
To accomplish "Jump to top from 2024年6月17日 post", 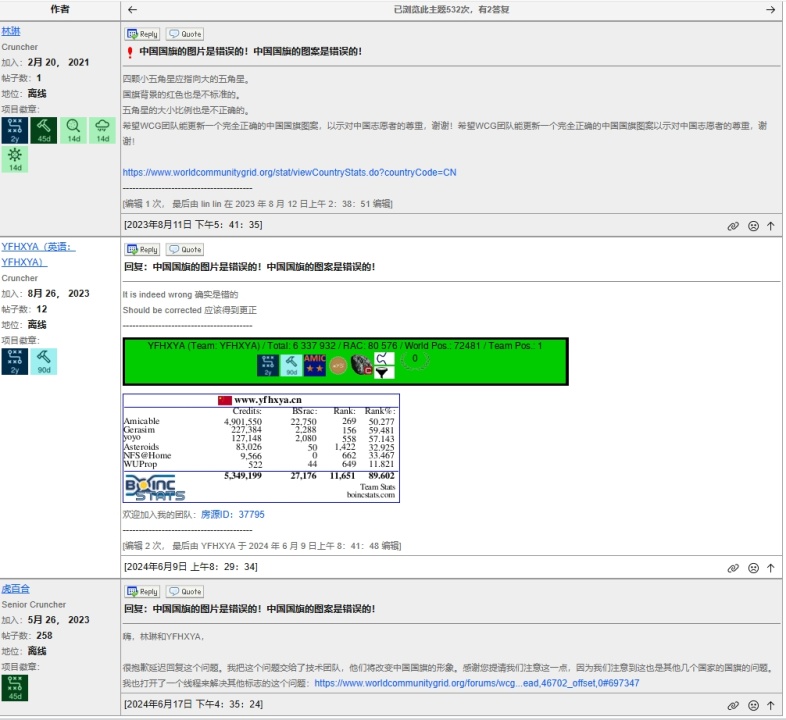I will pyautogui.click(x=770, y=705).
